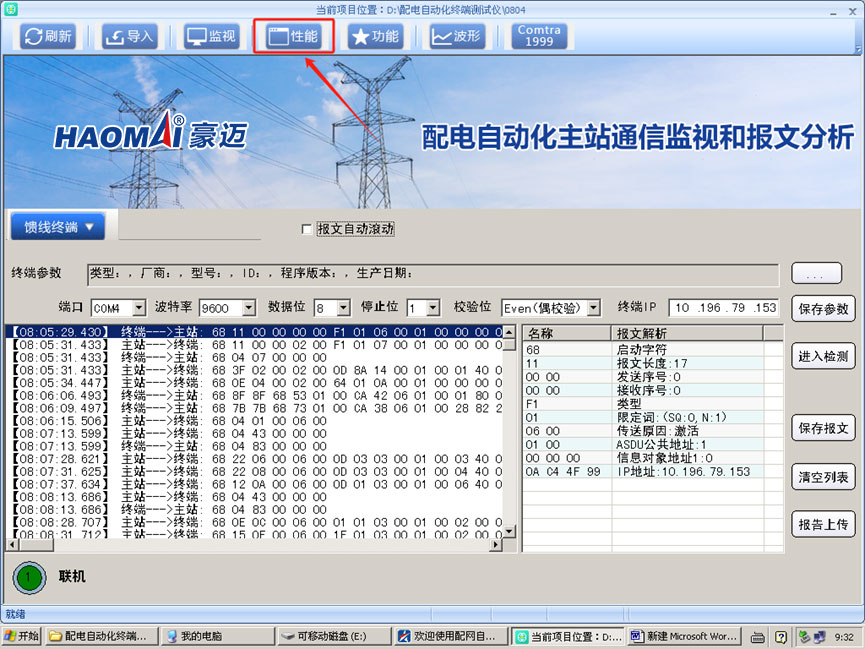
Task: Click the green 联机 connection indicator
Action: click(x=31, y=577)
